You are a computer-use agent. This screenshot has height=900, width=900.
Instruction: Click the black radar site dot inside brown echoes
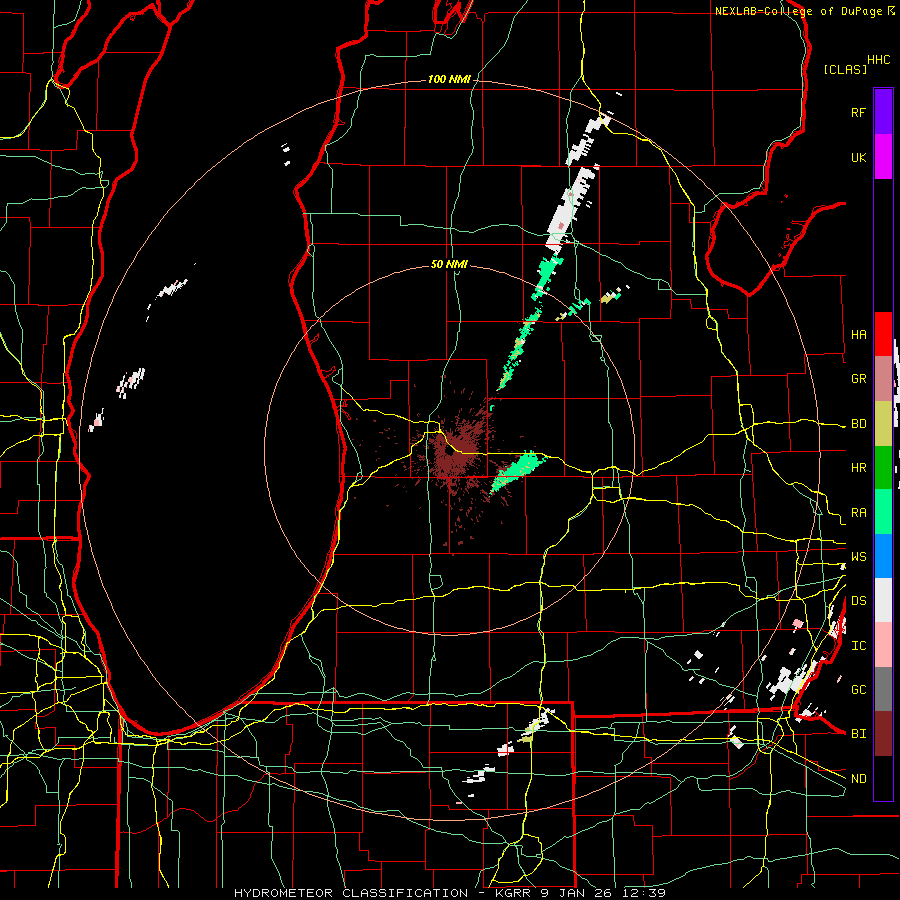tap(448, 452)
